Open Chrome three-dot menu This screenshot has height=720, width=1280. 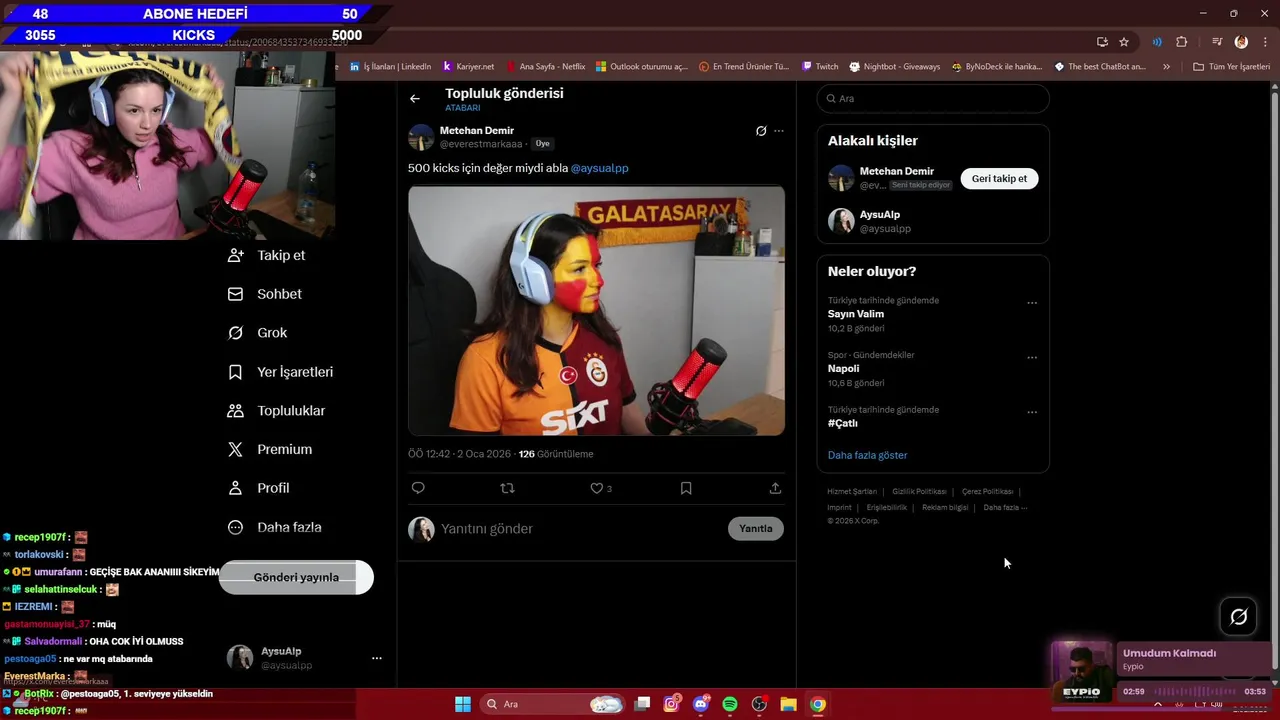click(x=1265, y=42)
